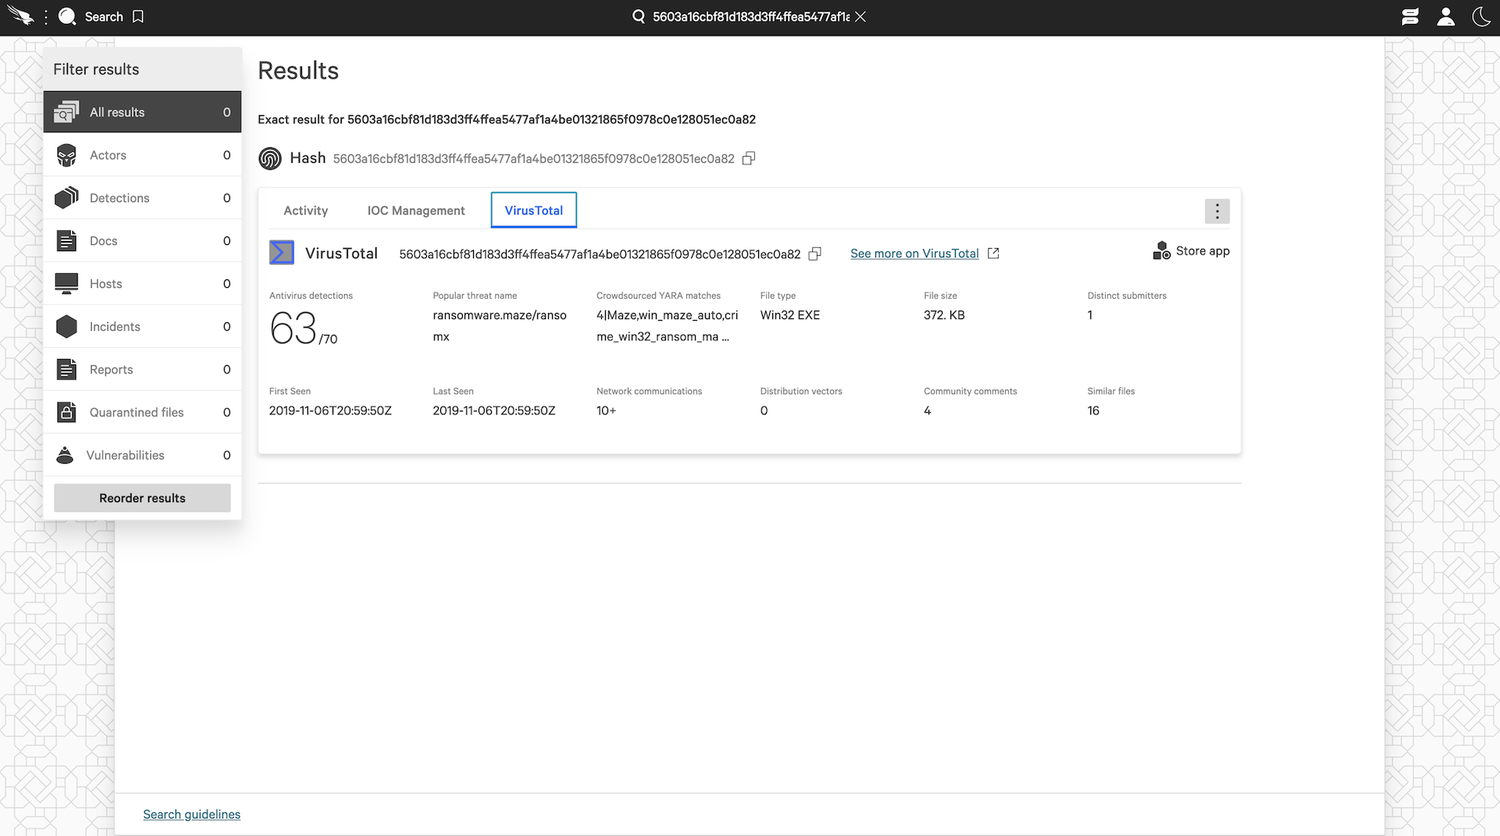Open the three-dot menu on VirusTotal panel
1500x836 pixels.
1217,211
